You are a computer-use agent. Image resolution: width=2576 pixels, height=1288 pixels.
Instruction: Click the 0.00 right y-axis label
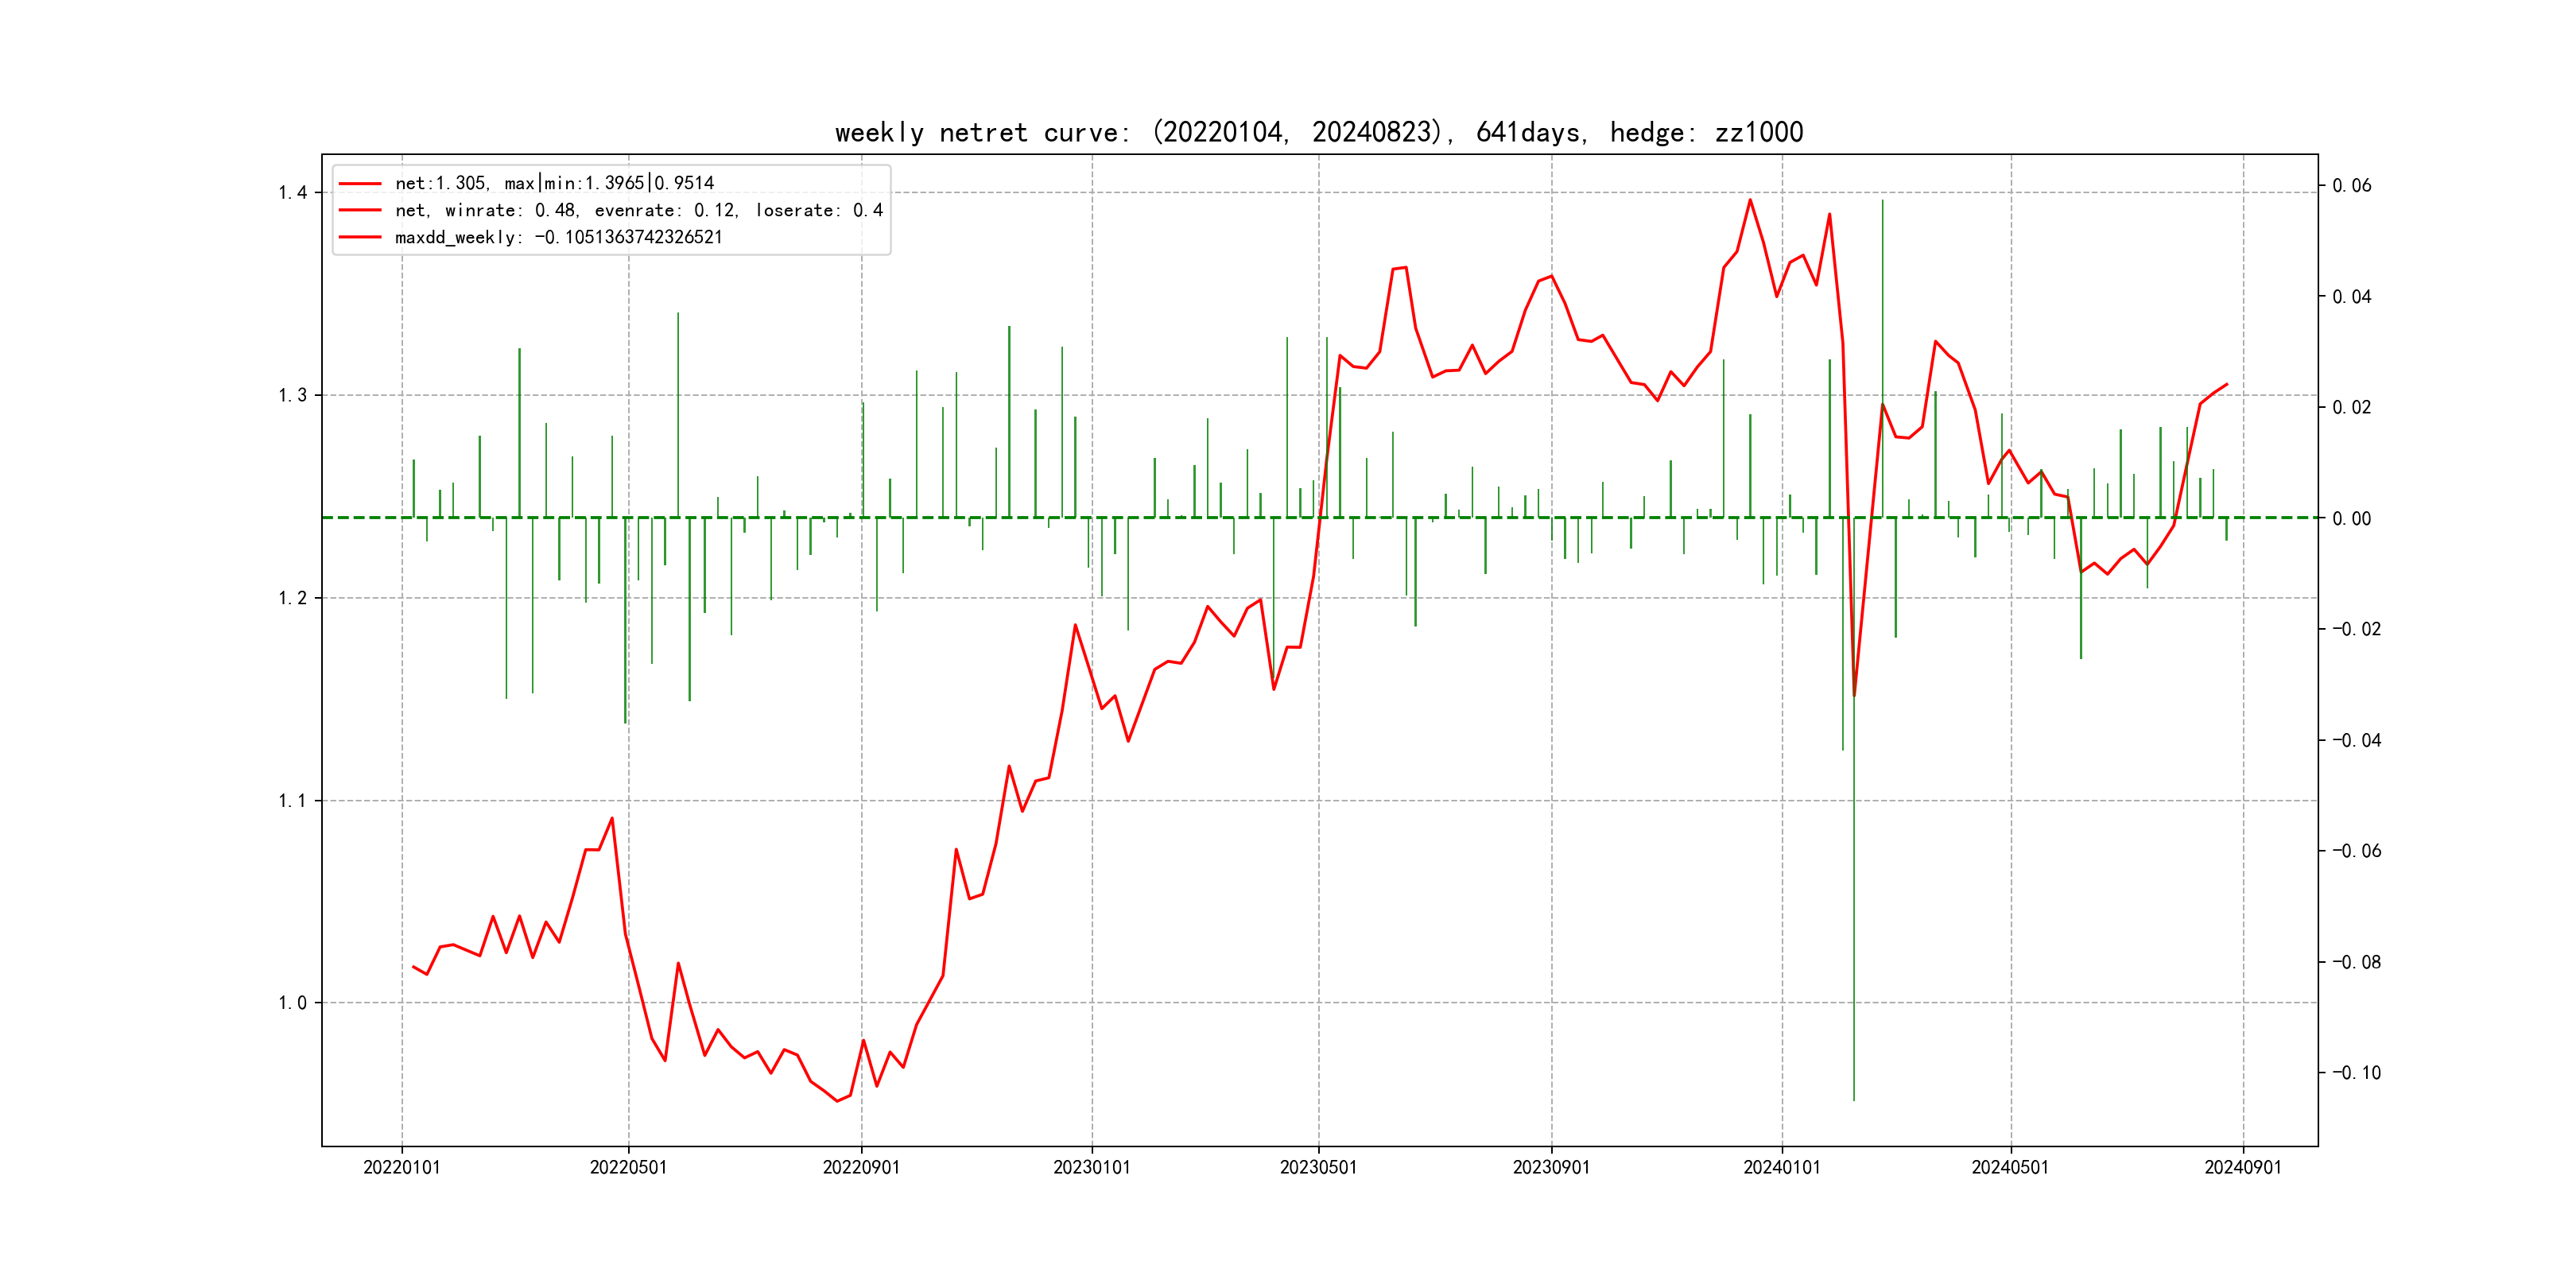point(2351,518)
